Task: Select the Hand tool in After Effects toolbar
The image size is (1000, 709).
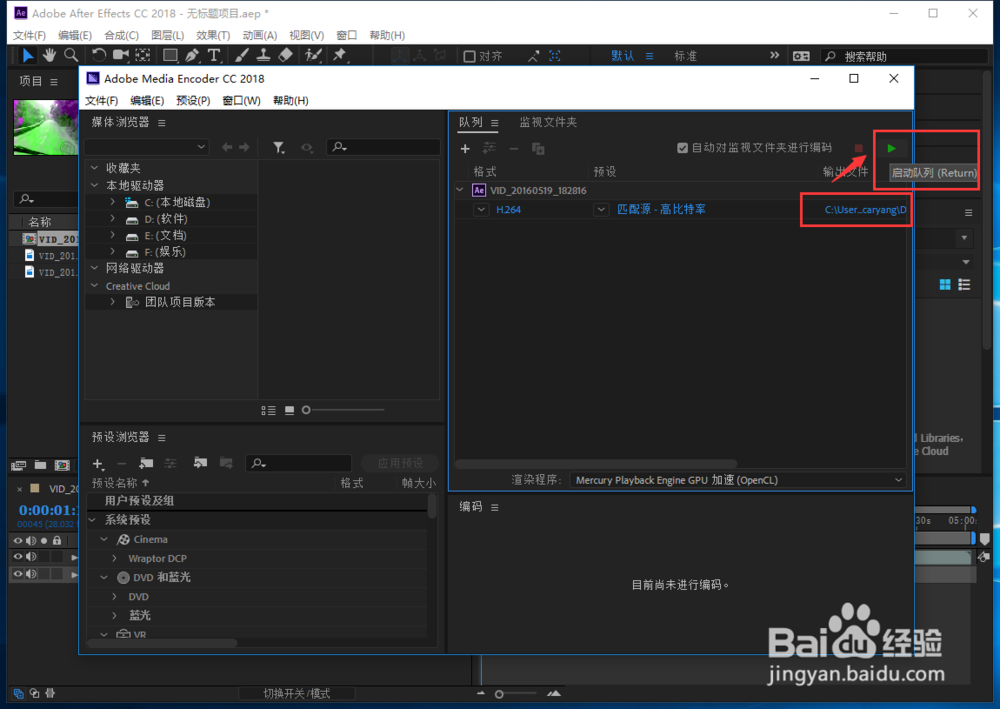Action: pos(49,55)
